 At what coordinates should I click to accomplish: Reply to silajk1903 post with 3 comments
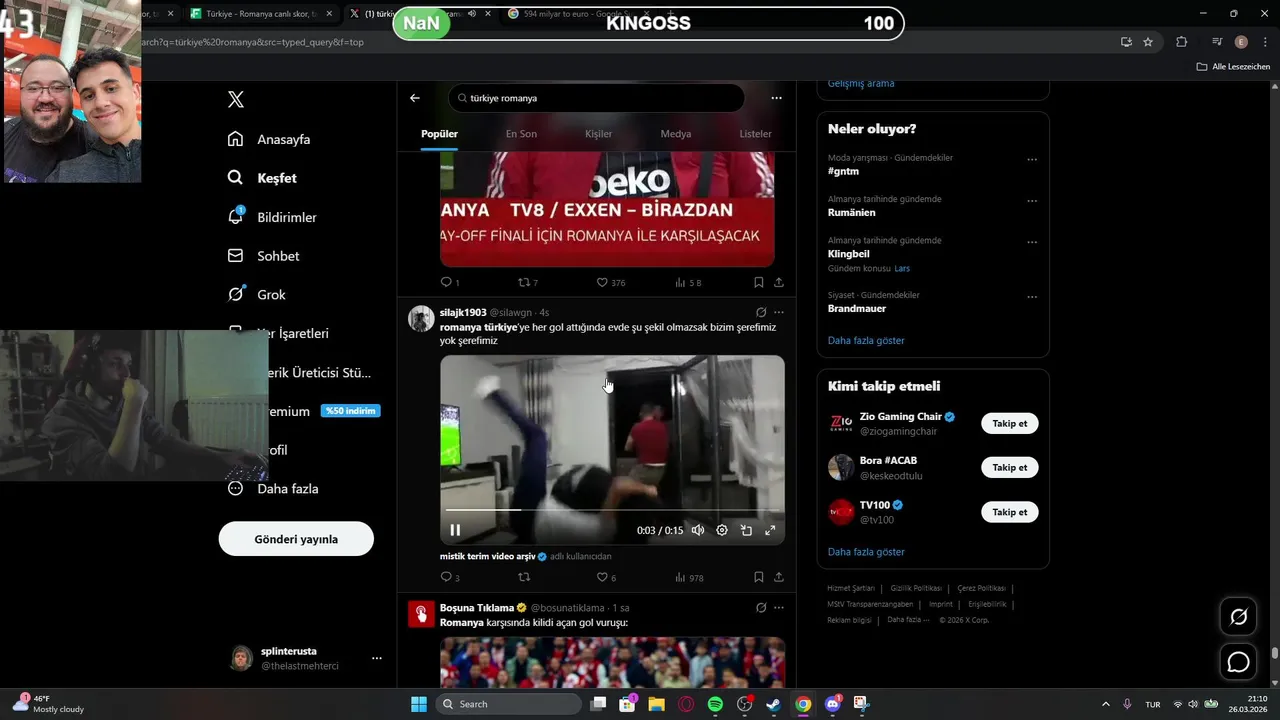(450, 577)
